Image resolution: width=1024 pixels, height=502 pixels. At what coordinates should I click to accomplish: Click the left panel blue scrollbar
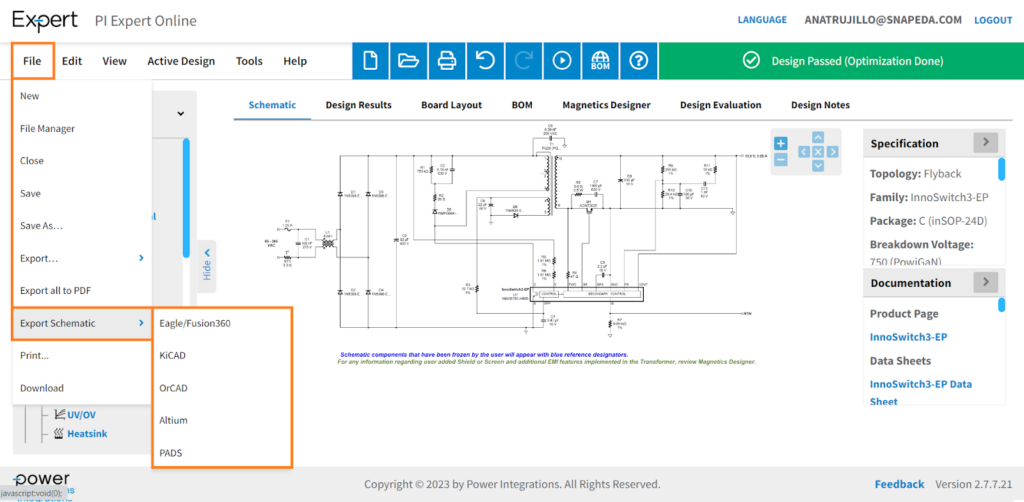click(x=186, y=198)
